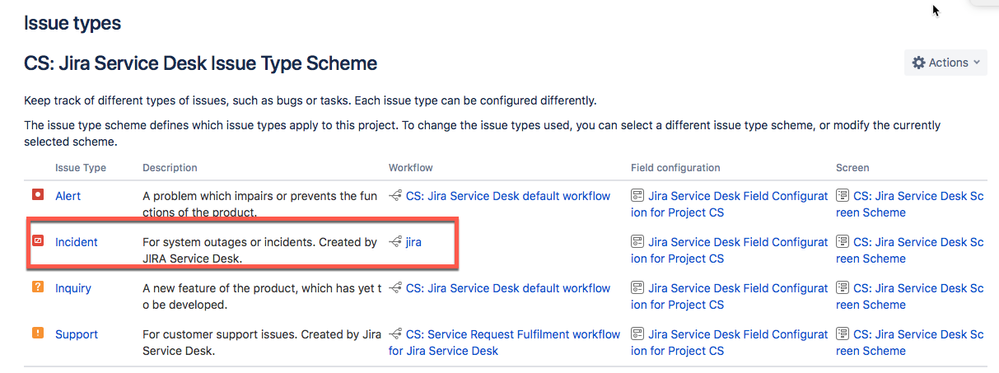
Task: Click field configuration icon in Incident row
Action: coord(637,242)
